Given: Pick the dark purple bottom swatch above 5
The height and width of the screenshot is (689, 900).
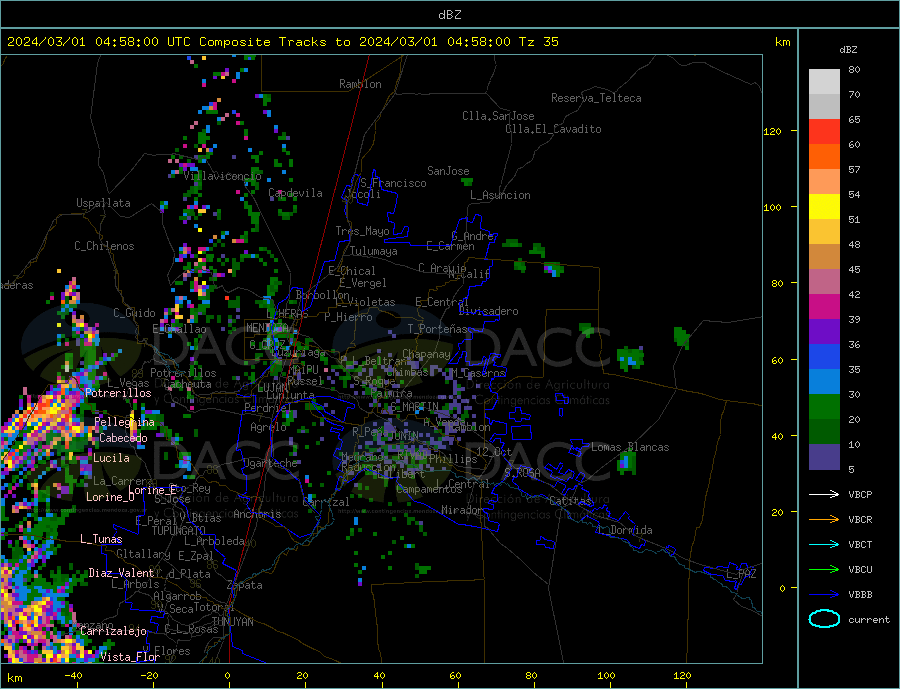Looking at the screenshot, I should (x=824, y=456).
